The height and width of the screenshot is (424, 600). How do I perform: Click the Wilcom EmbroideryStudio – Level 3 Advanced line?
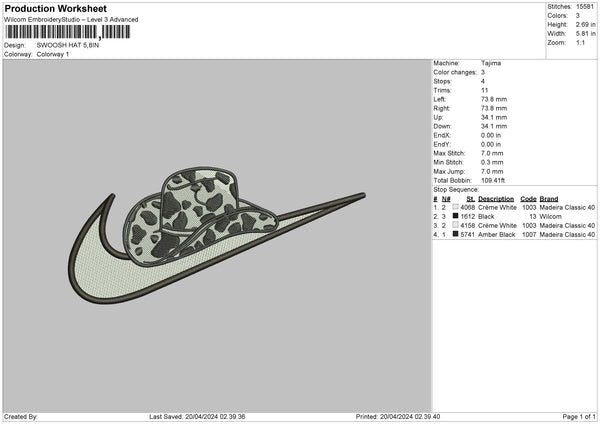(71, 20)
